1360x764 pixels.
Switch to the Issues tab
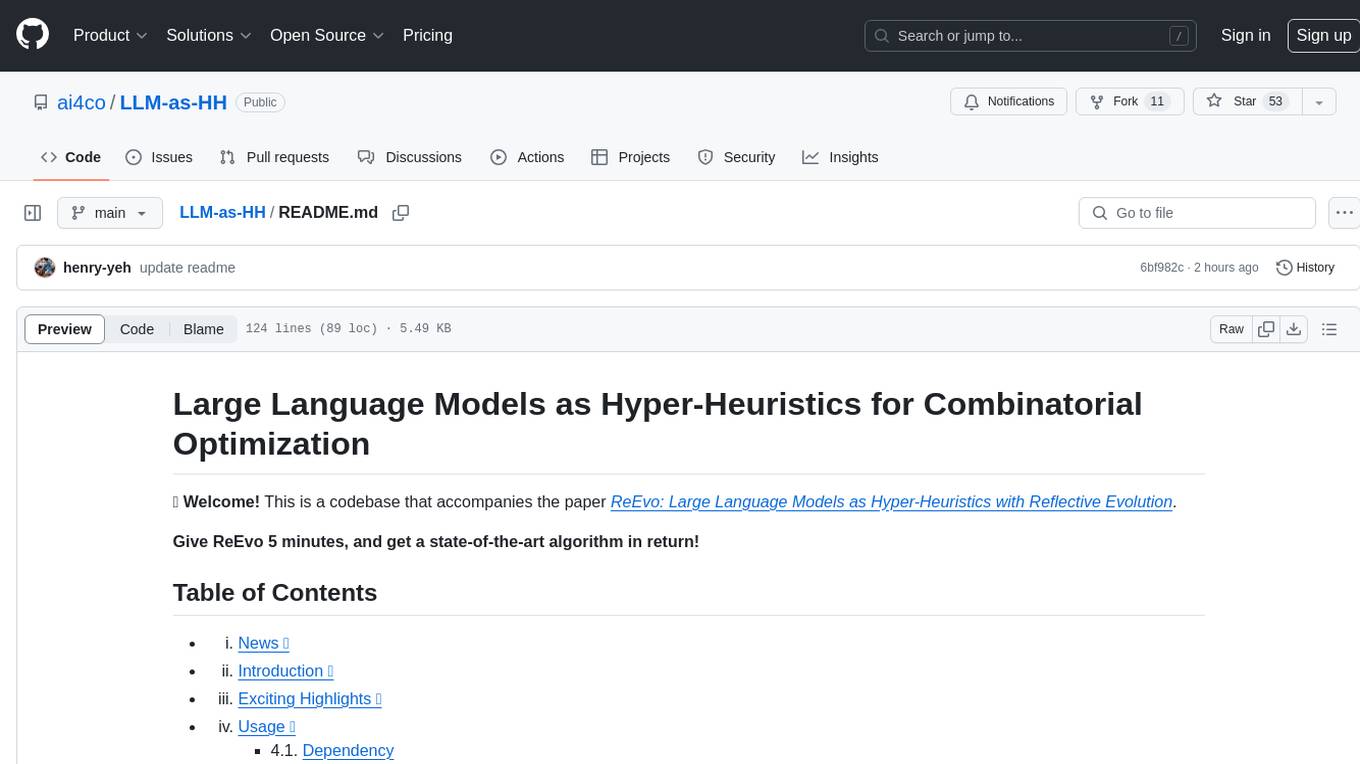159,157
